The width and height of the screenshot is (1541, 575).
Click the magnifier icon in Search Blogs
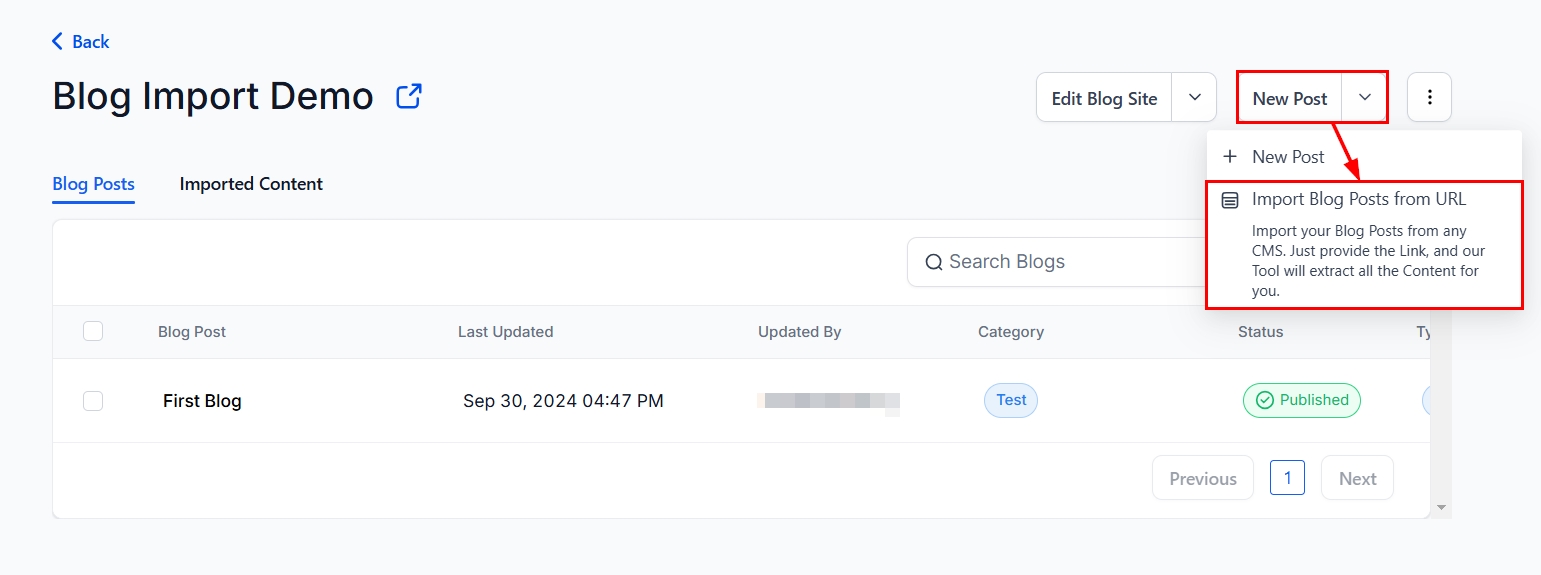tap(934, 262)
